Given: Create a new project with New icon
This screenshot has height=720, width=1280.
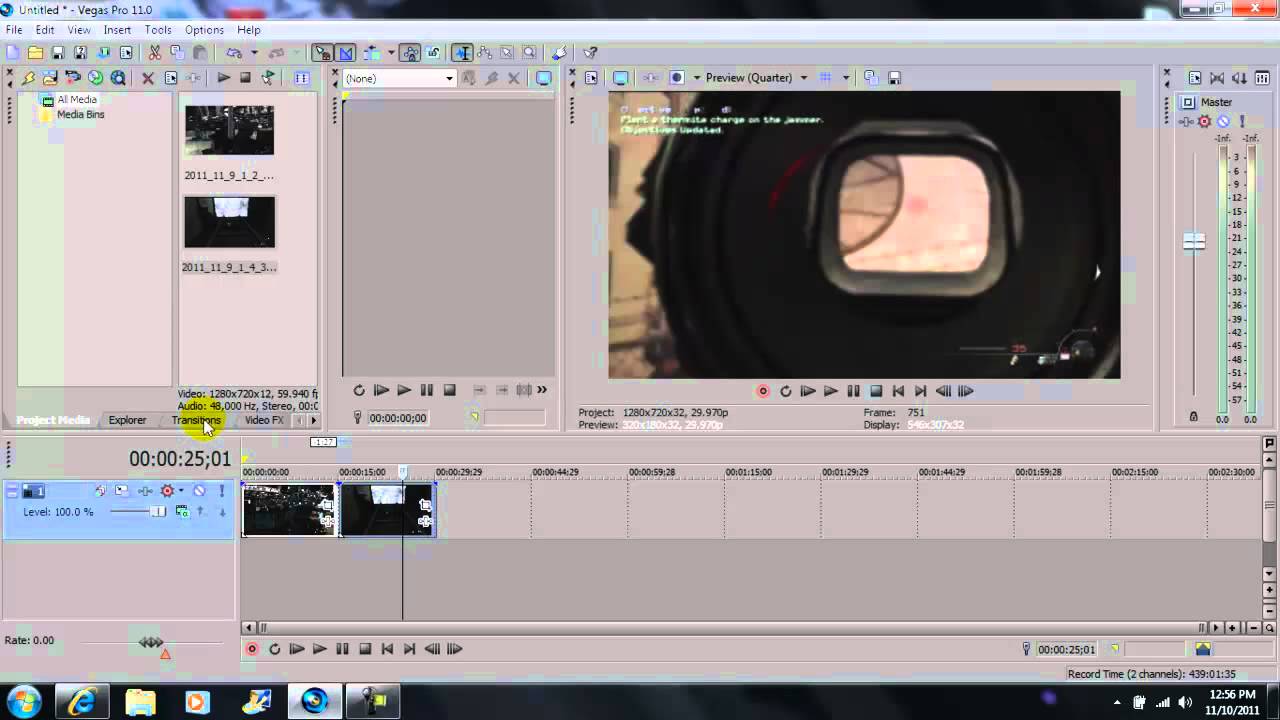Looking at the screenshot, I should coord(12,53).
